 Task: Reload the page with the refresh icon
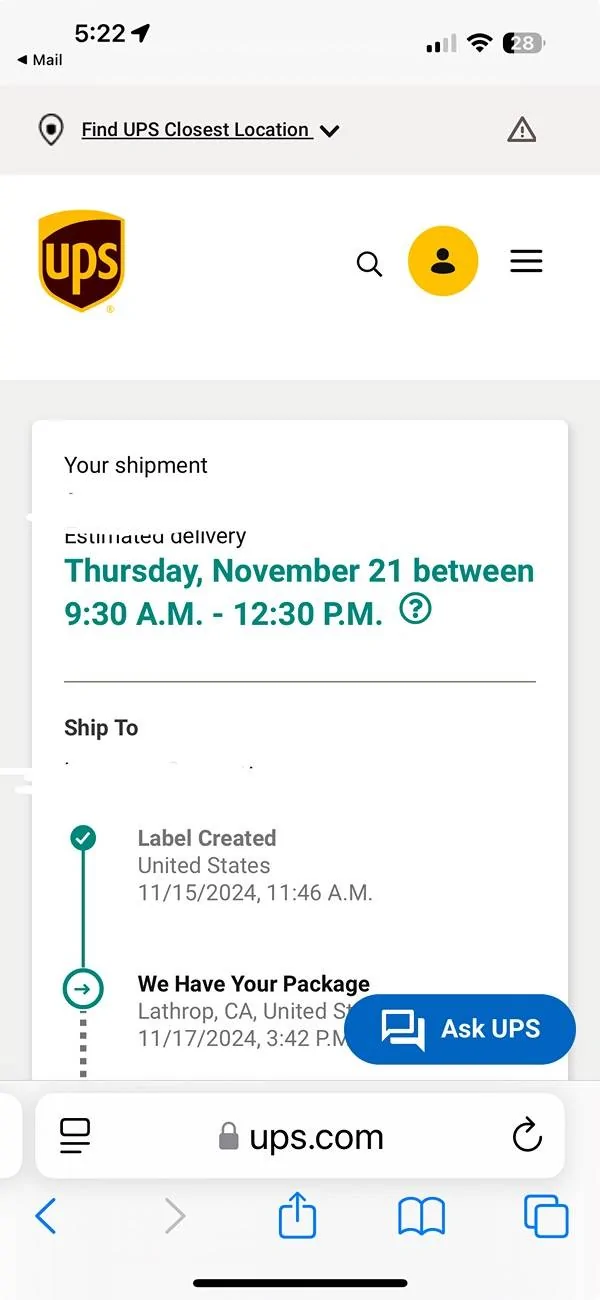coord(527,1136)
